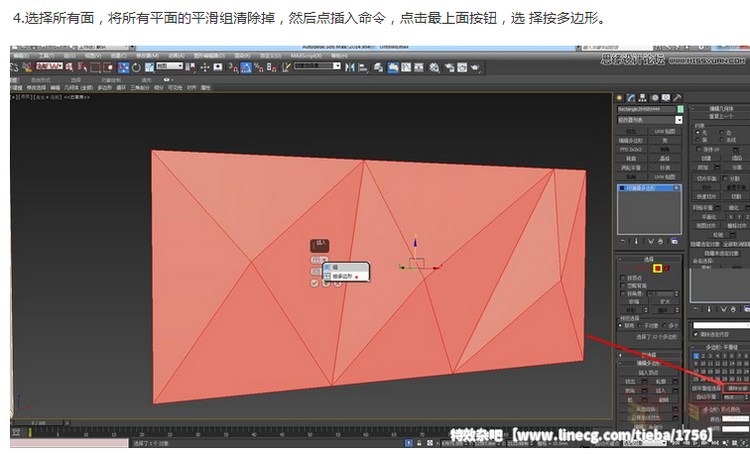Open the Utilities hammer panel tab
This screenshot has height=454, width=750.
pos(677,98)
